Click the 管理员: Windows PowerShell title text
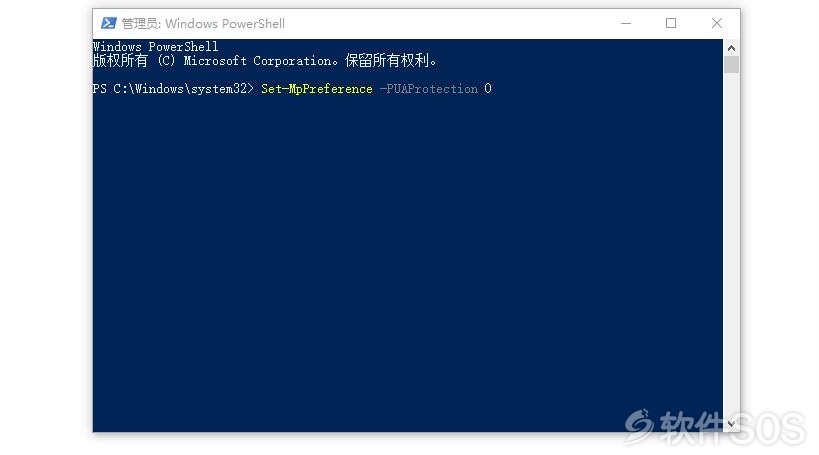 coord(203,24)
